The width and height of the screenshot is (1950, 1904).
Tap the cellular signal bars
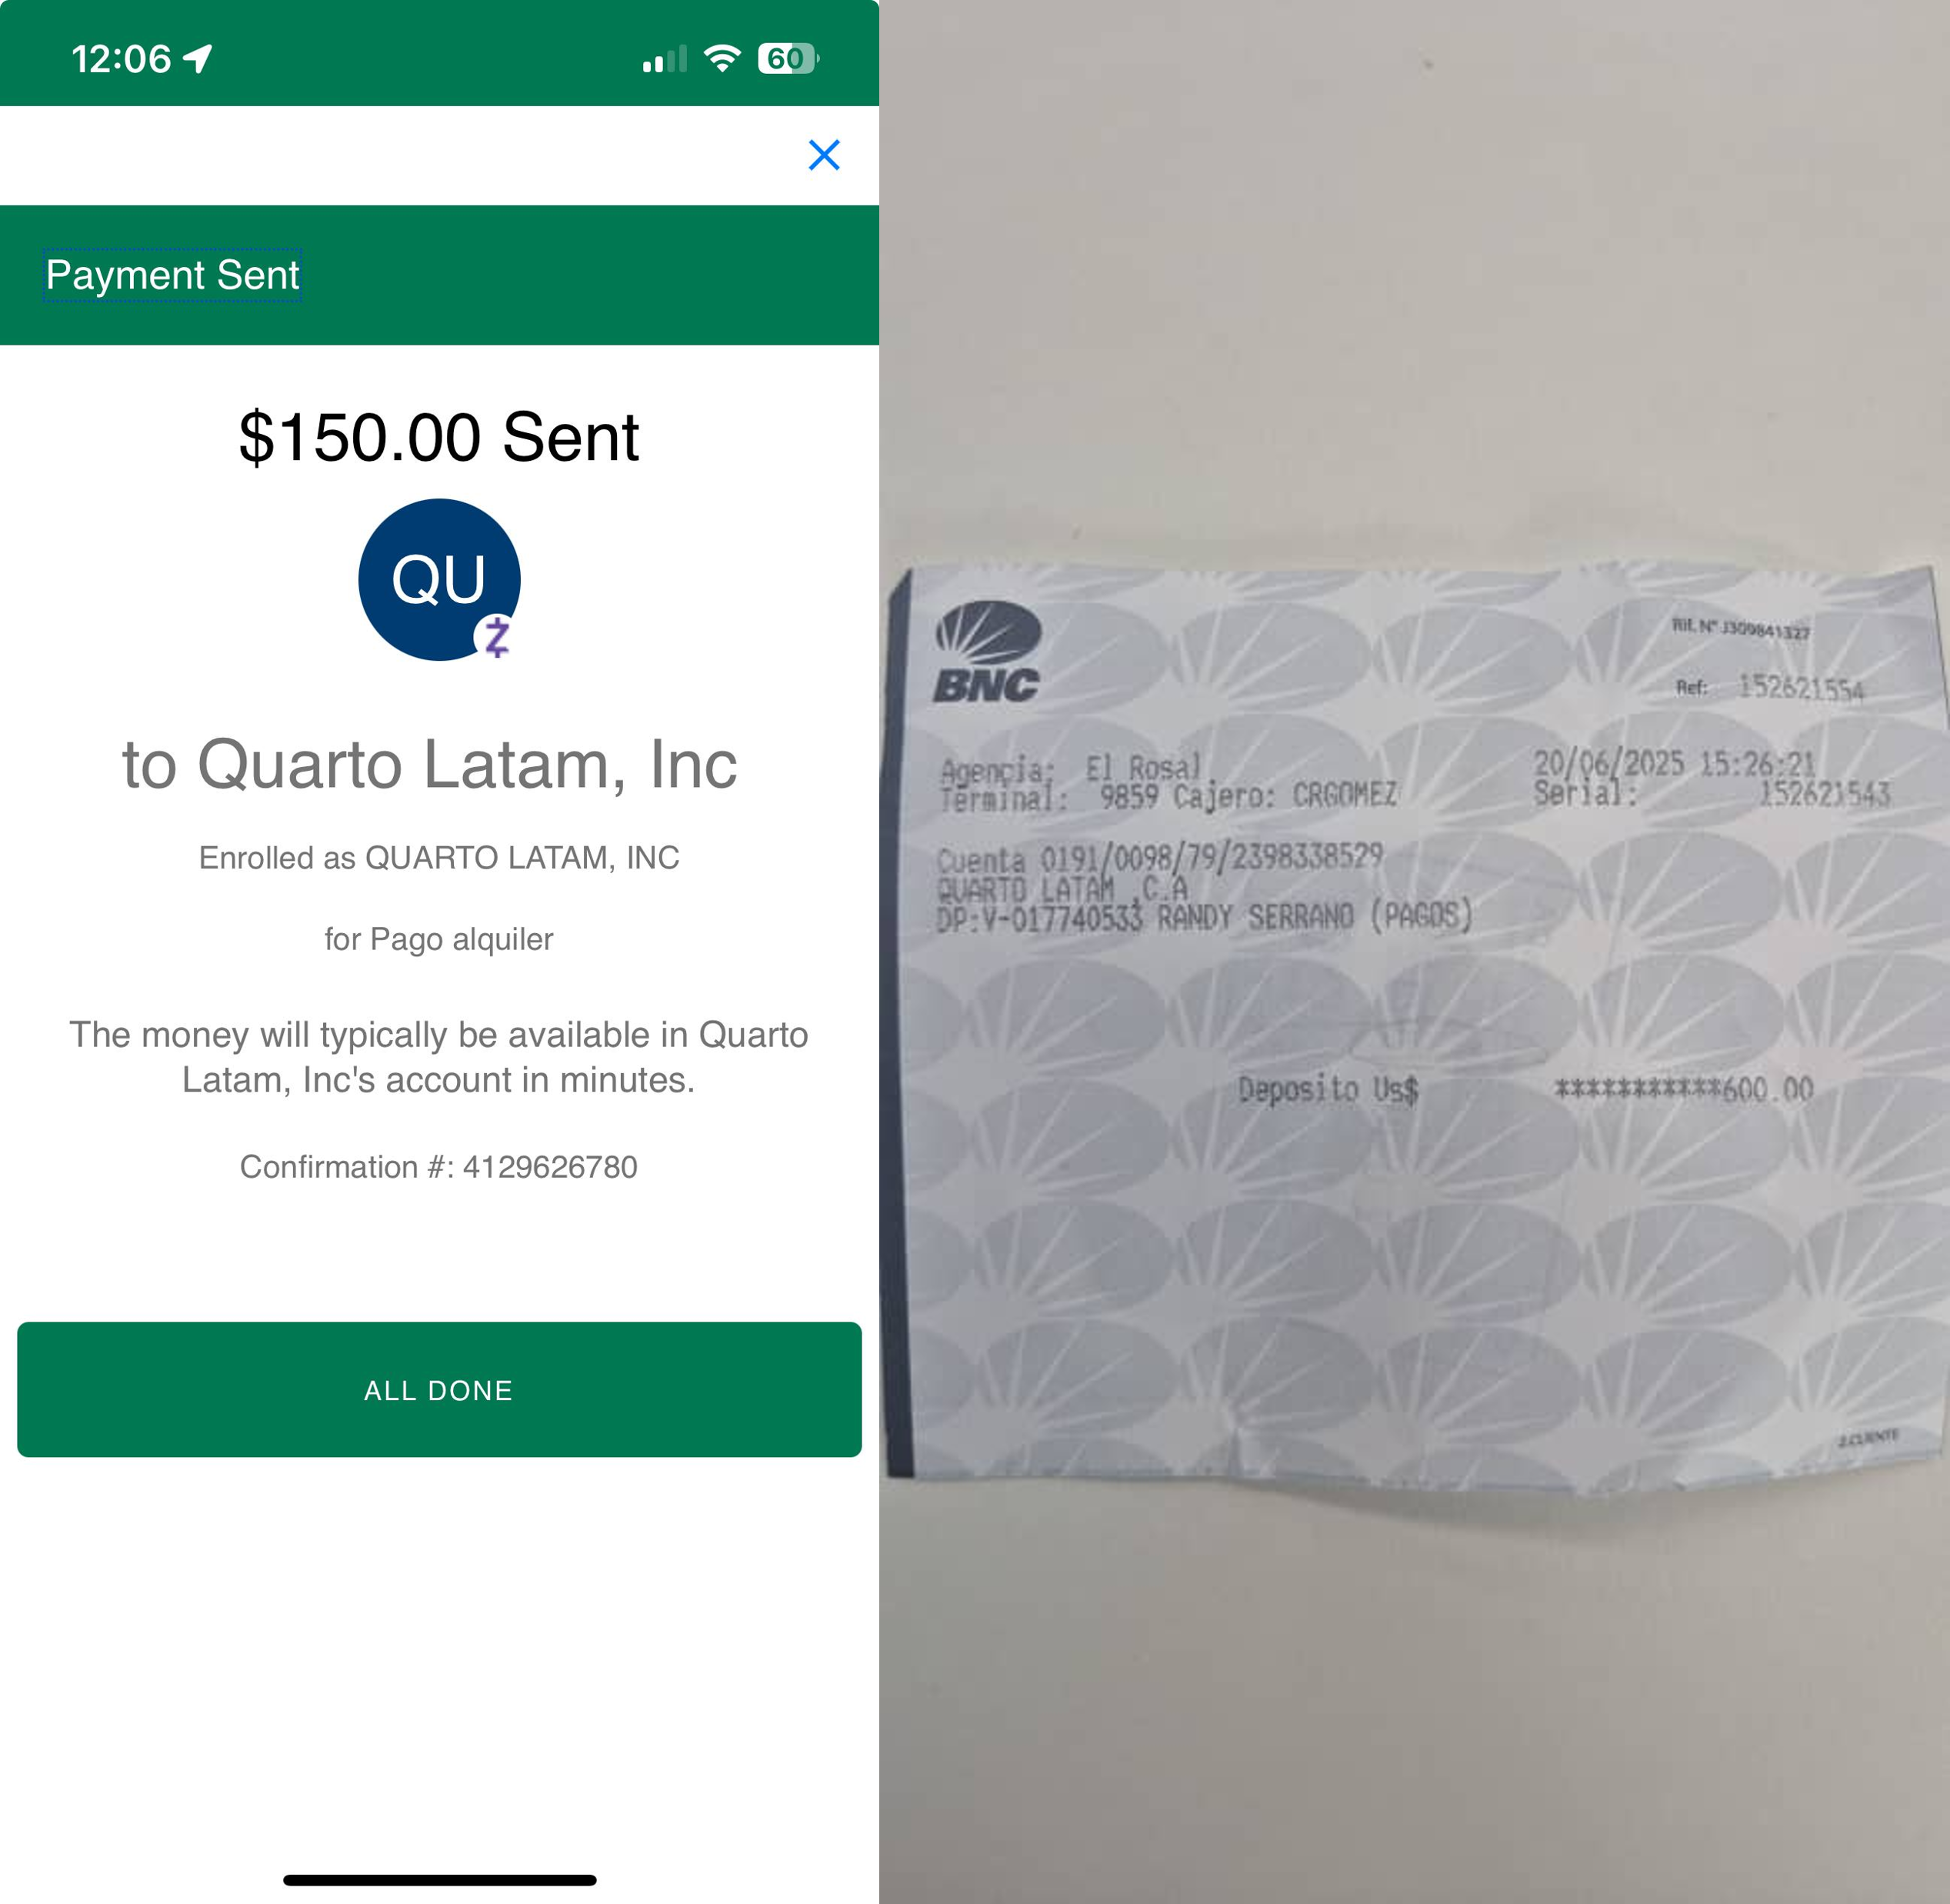pyautogui.click(x=664, y=59)
